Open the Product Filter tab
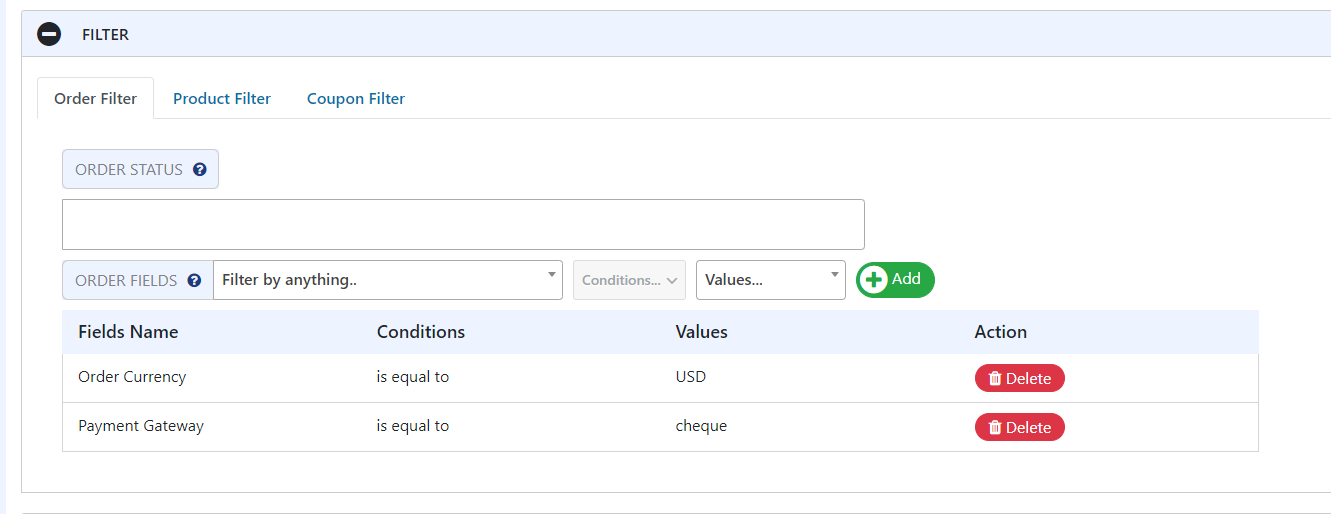This screenshot has width=1331, height=514. click(x=222, y=99)
